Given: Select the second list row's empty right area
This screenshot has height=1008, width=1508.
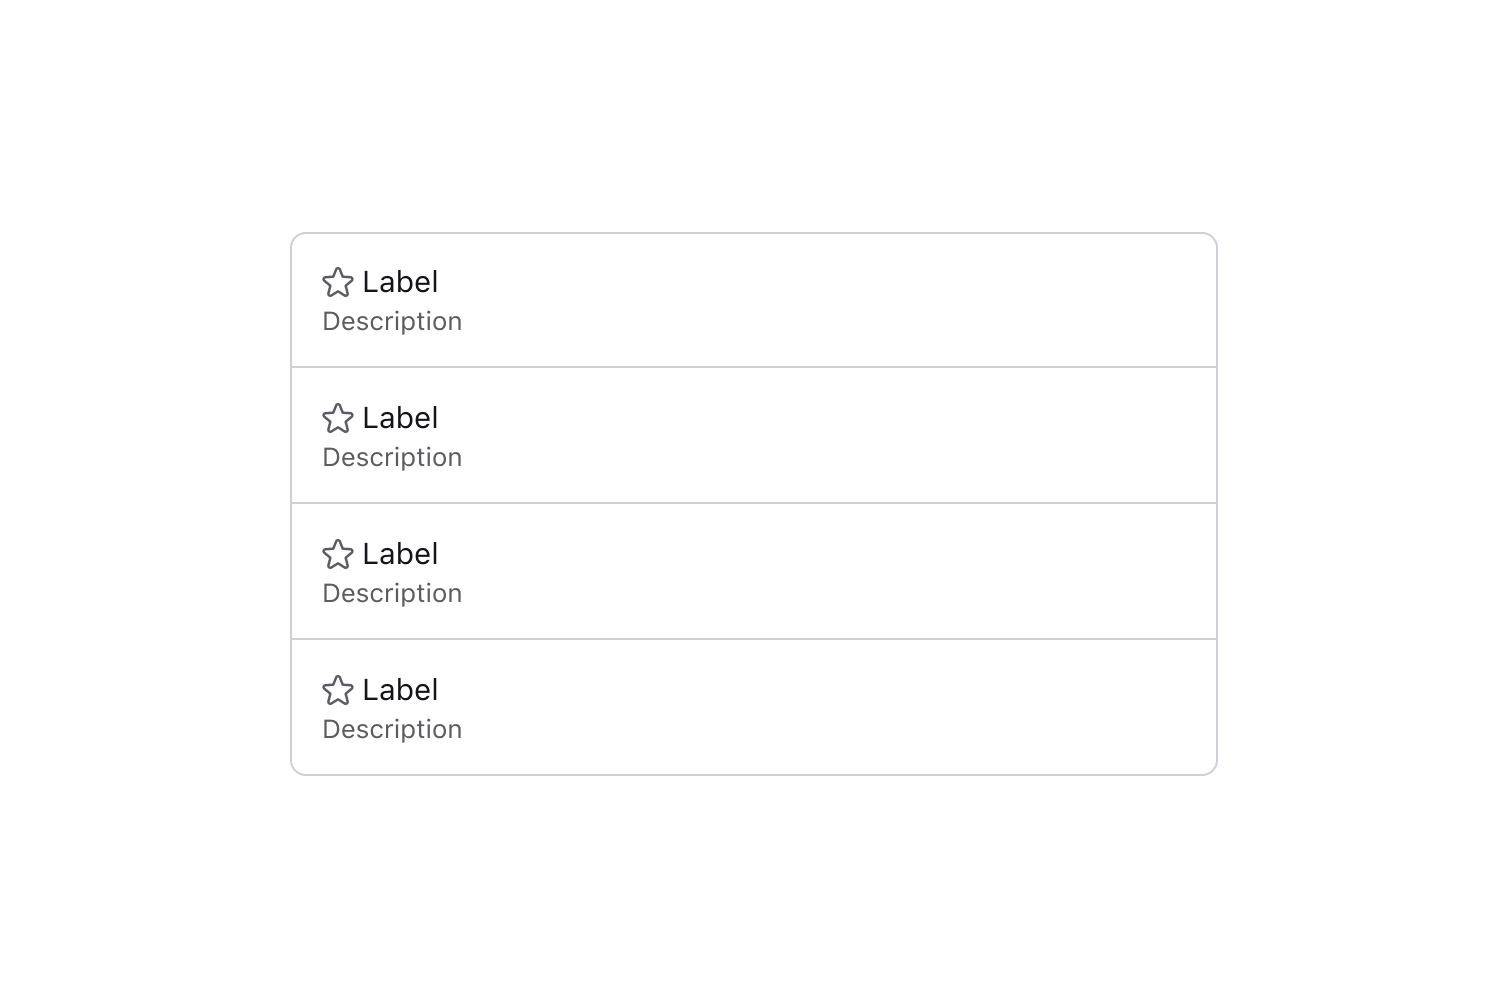Looking at the screenshot, I should coord(900,436).
